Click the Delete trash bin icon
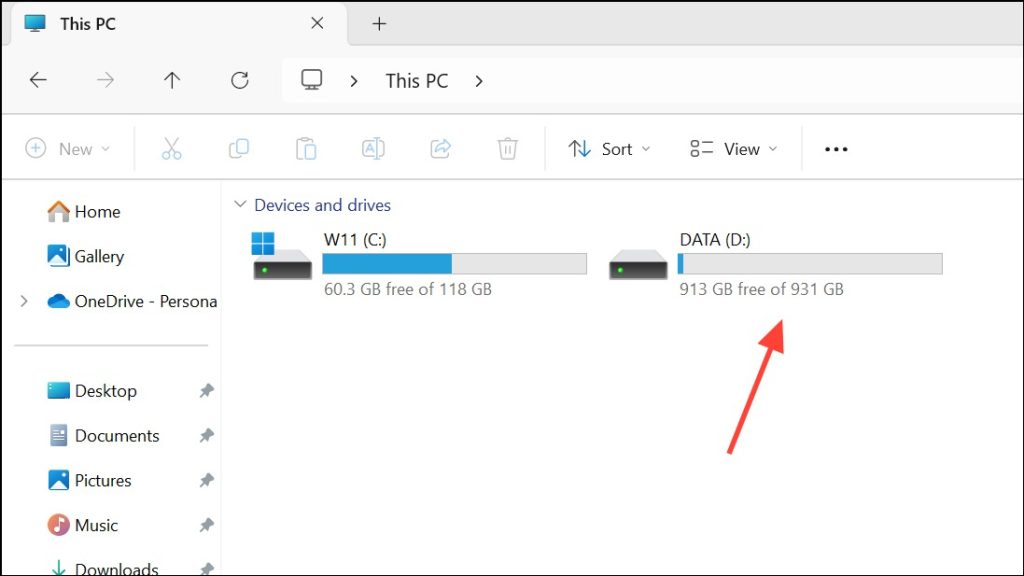1024x576 pixels. coord(507,149)
